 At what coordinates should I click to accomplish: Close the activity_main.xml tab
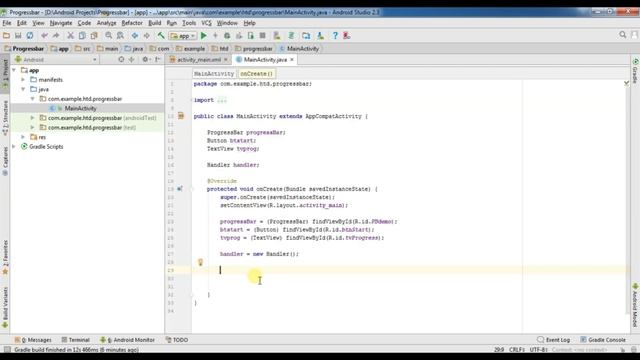click(226, 60)
